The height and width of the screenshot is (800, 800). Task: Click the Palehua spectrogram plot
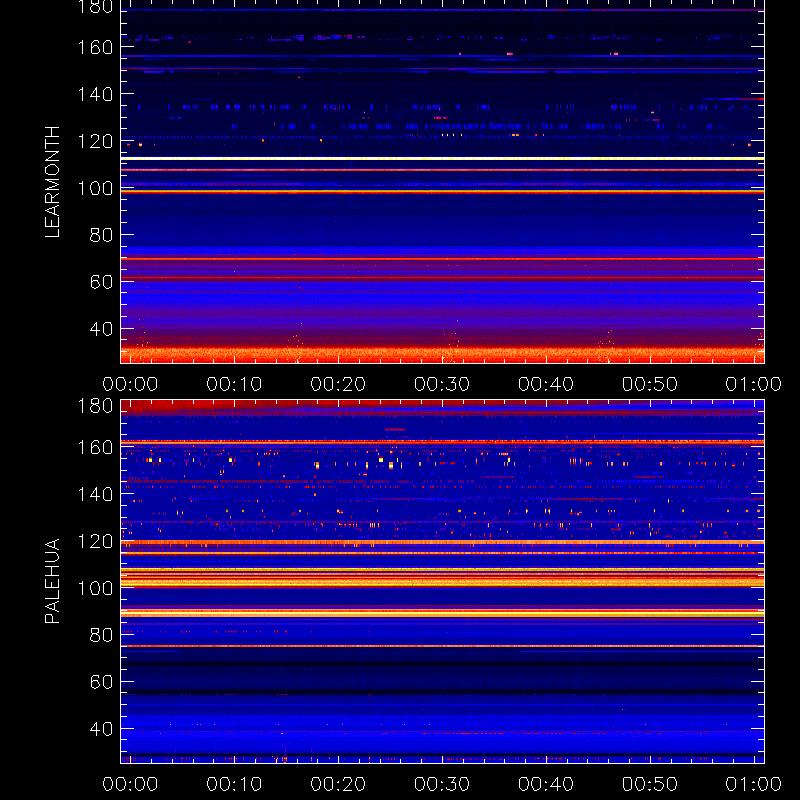tap(442, 582)
